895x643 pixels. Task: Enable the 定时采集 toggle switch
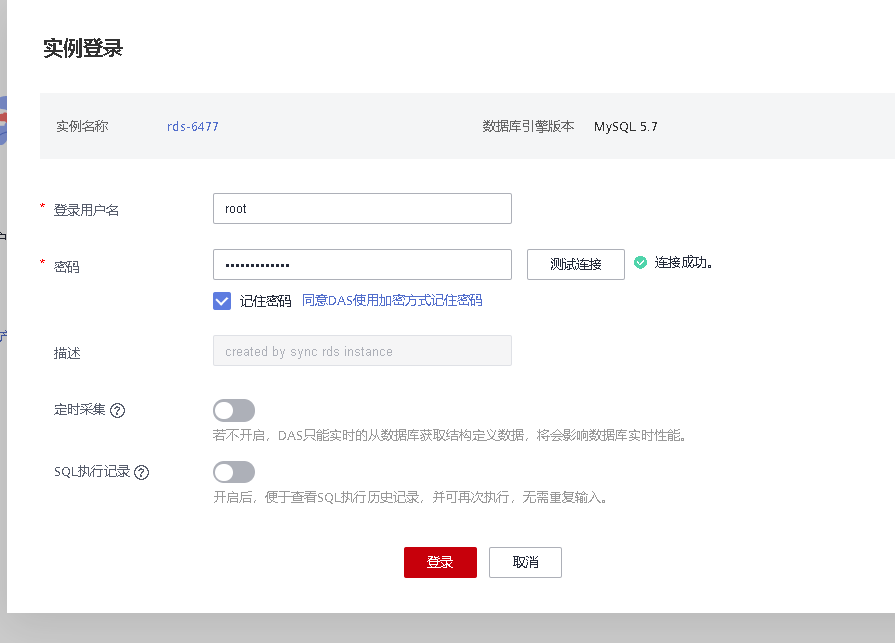pyautogui.click(x=234, y=410)
